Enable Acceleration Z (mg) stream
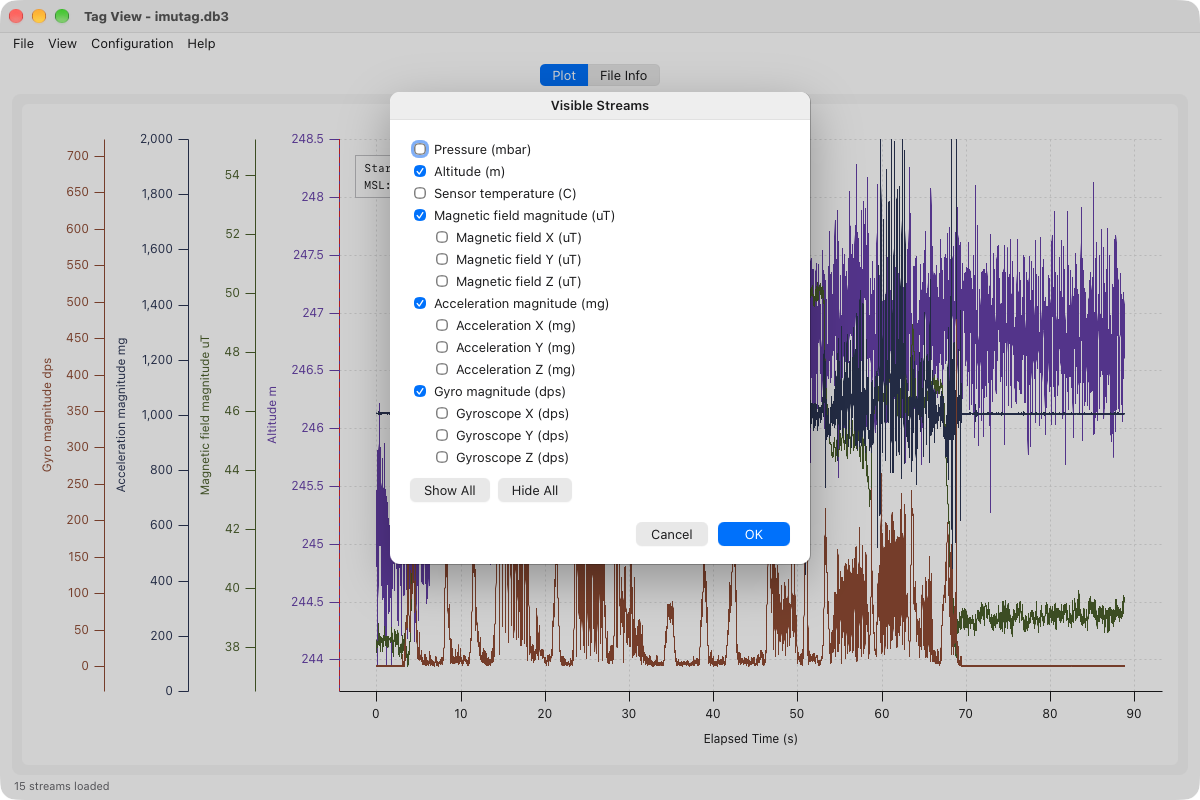 click(442, 369)
